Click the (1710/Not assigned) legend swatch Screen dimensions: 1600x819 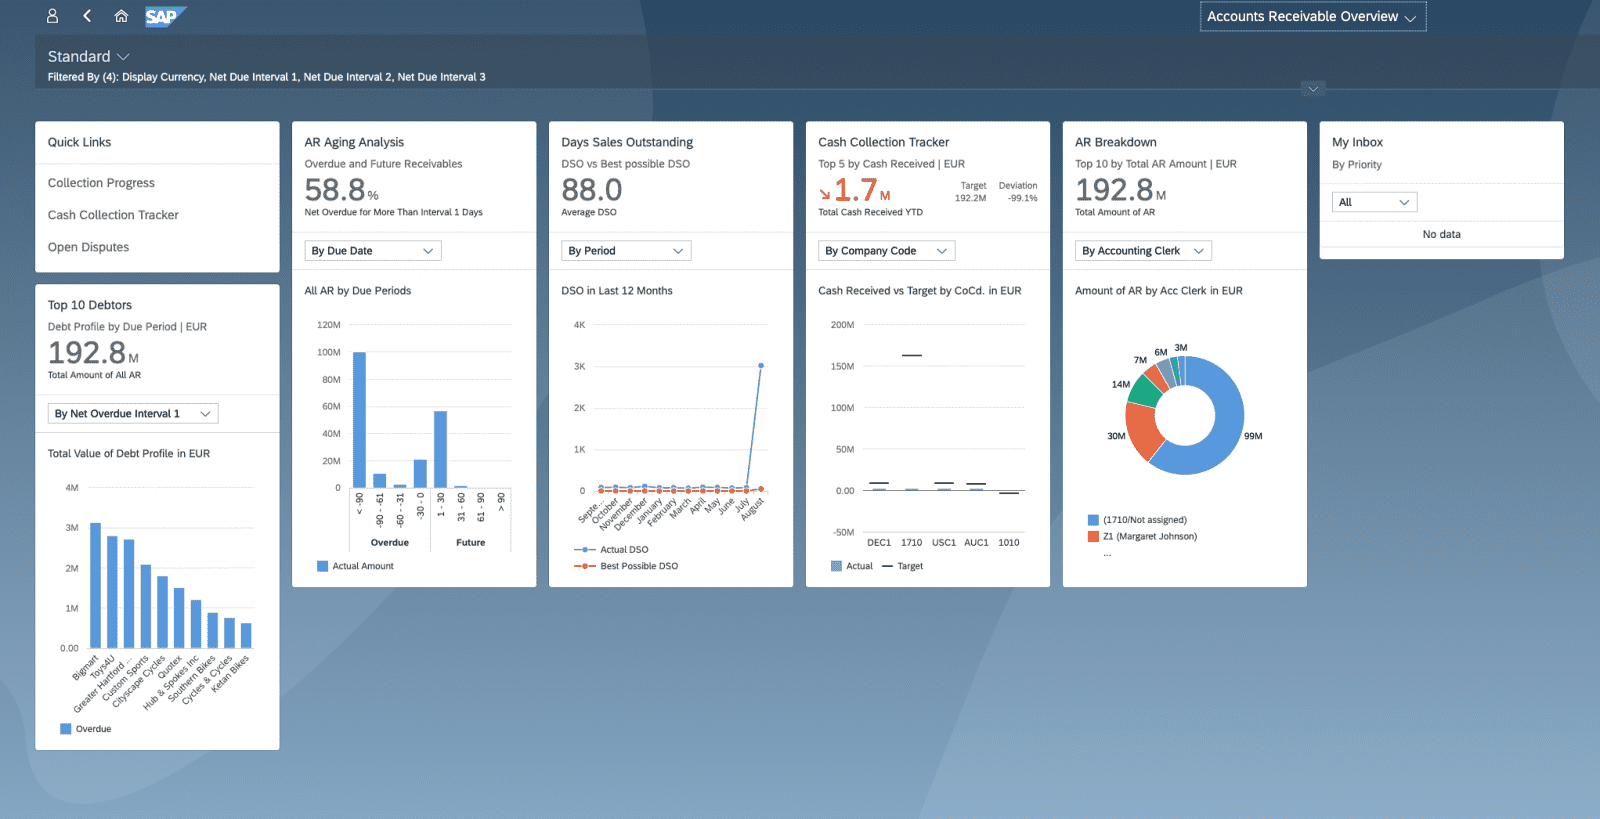pos(1093,520)
